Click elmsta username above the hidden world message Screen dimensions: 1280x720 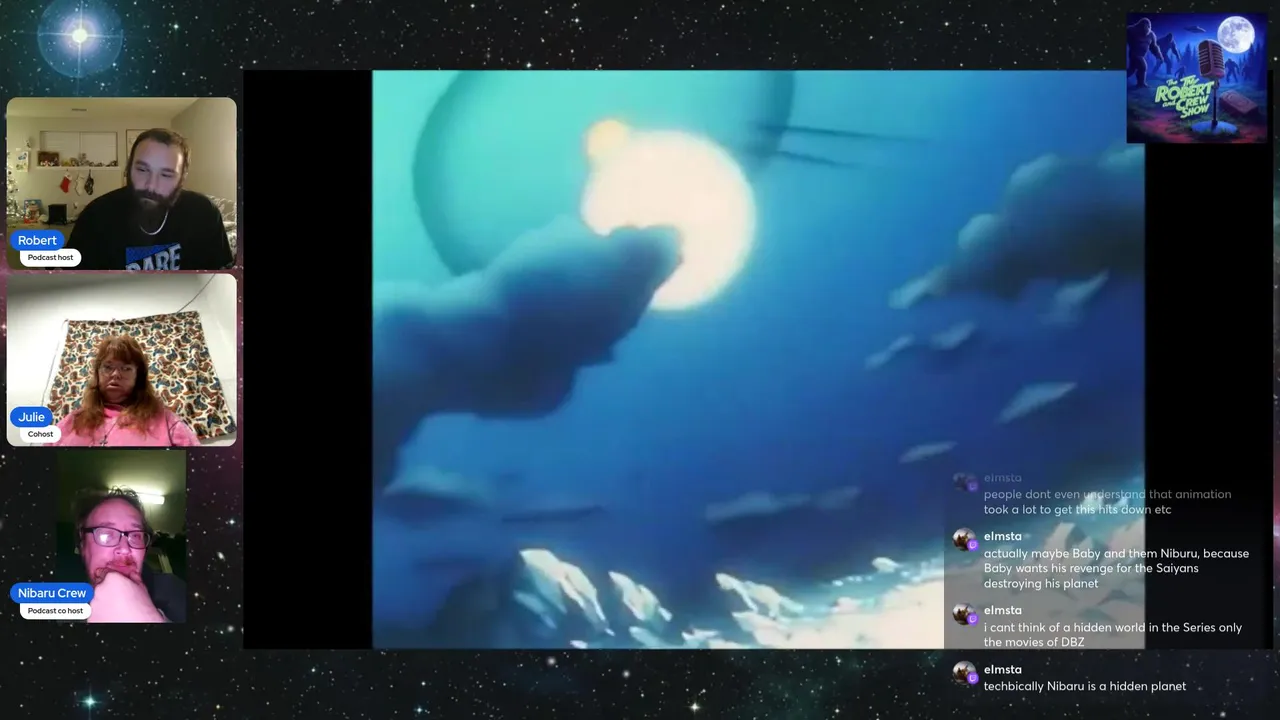click(1003, 610)
